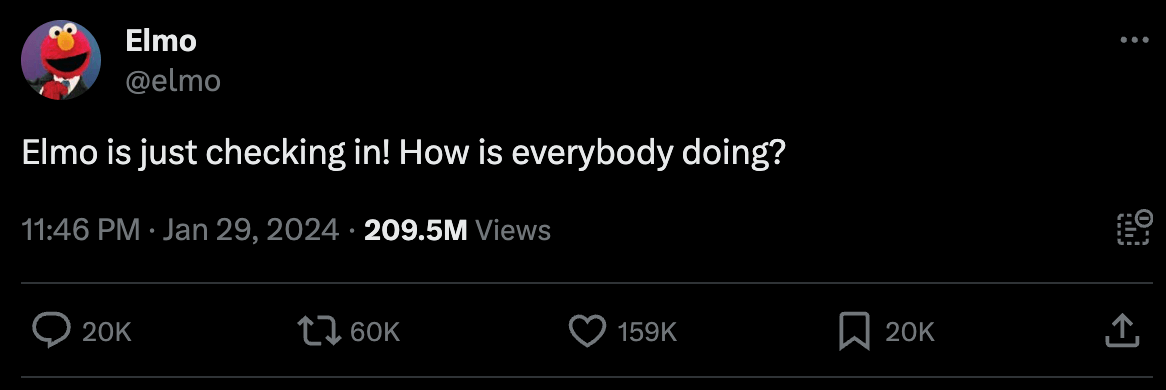Select the repost arrows icon

[x=319, y=331]
